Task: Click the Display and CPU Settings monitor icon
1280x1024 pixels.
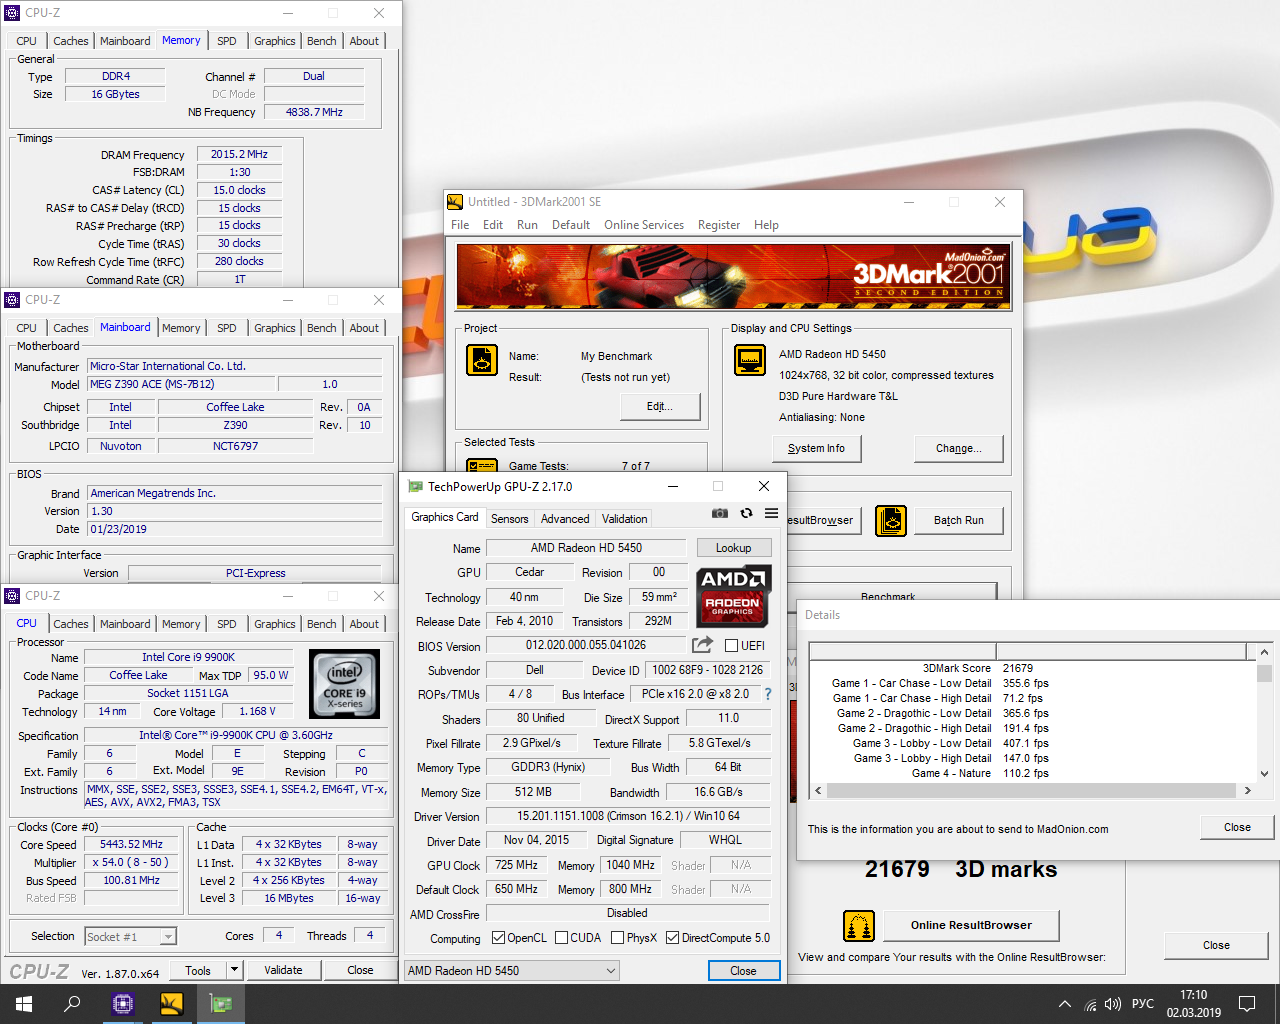Action: click(x=750, y=360)
